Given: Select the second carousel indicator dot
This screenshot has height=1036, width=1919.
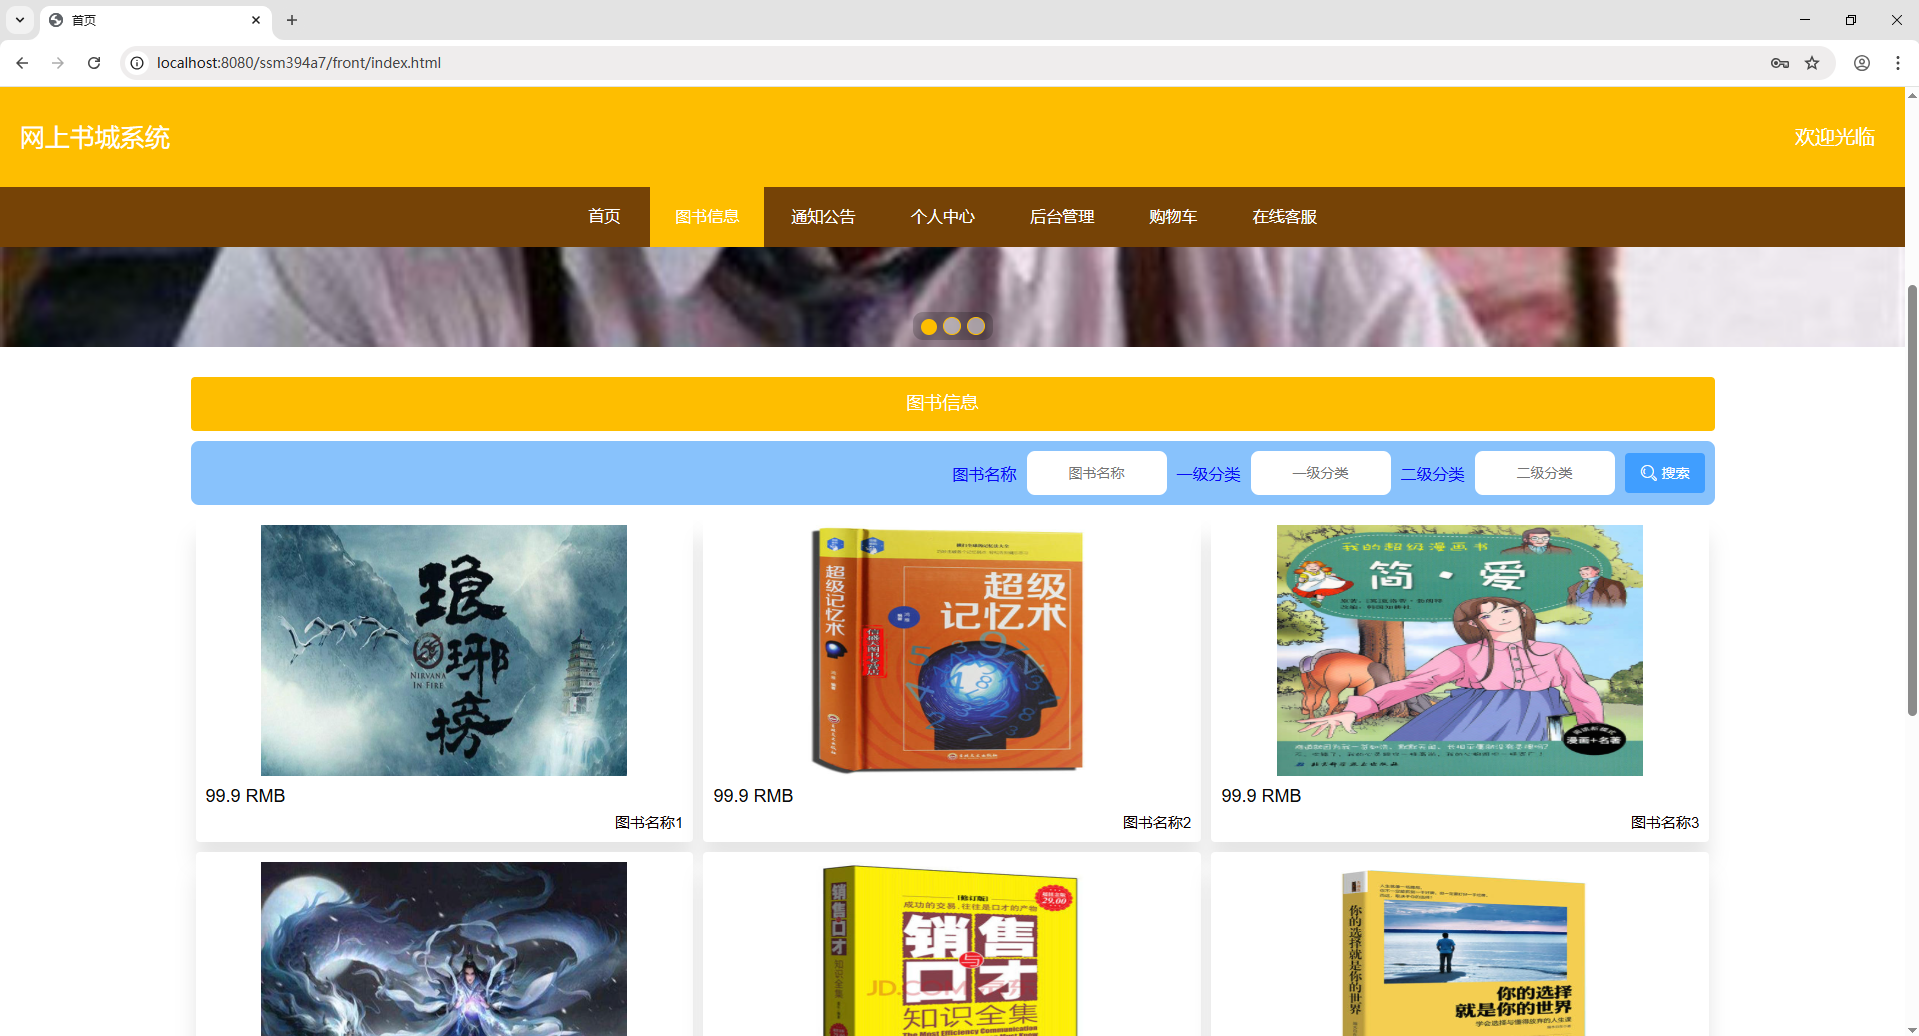Looking at the screenshot, I should click(952, 326).
